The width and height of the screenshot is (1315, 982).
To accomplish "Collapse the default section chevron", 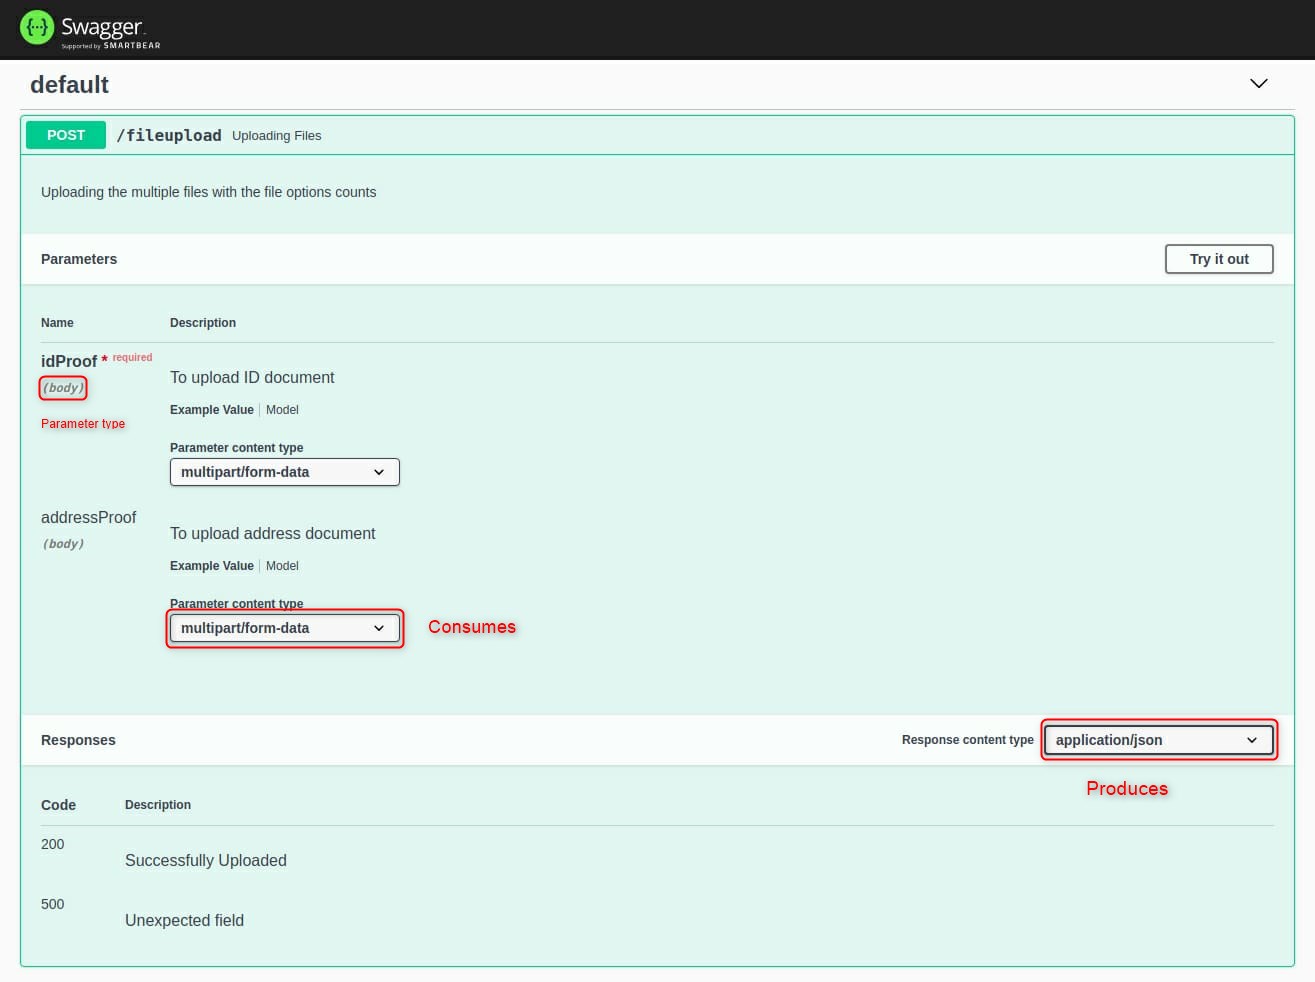I will click(x=1259, y=83).
